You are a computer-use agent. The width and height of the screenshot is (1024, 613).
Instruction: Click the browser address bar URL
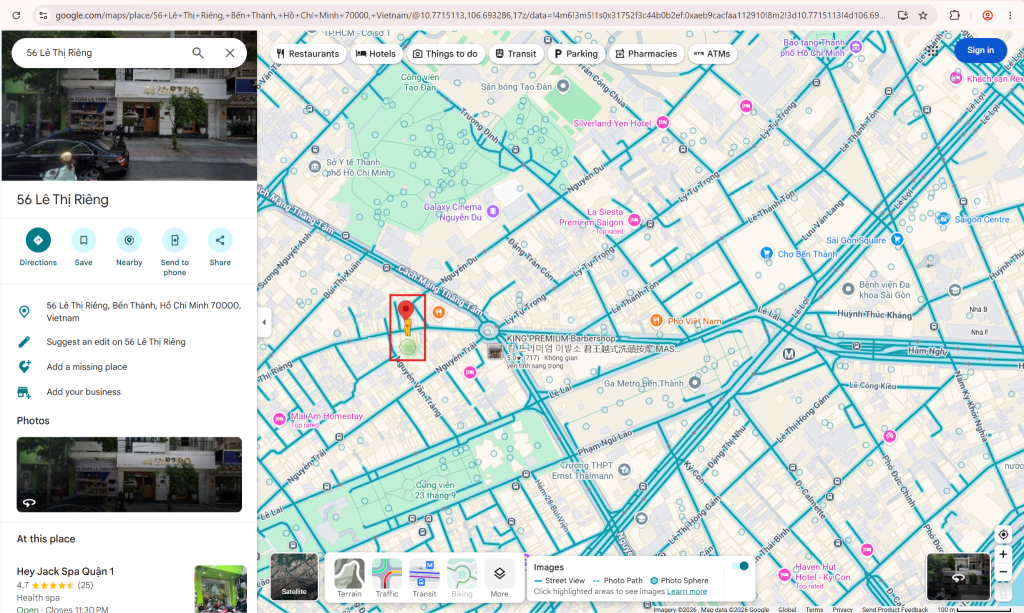[x=470, y=15]
